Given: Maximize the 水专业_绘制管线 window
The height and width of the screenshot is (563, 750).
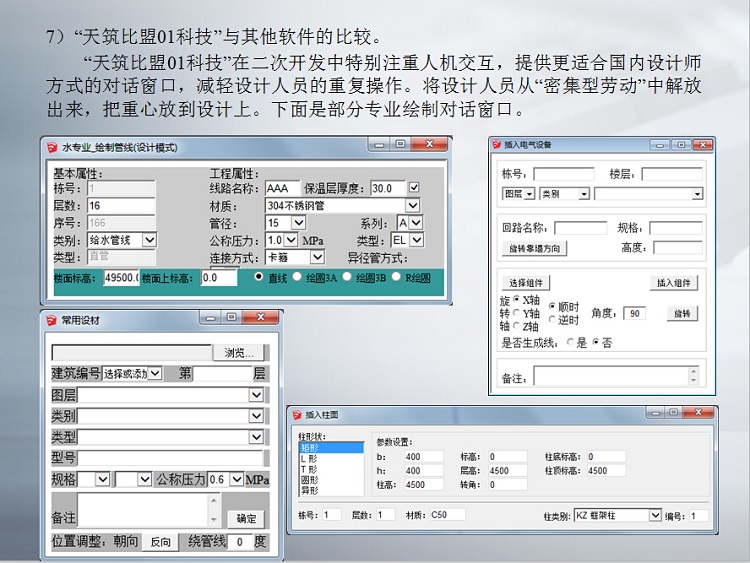Looking at the screenshot, I should [x=400, y=144].
